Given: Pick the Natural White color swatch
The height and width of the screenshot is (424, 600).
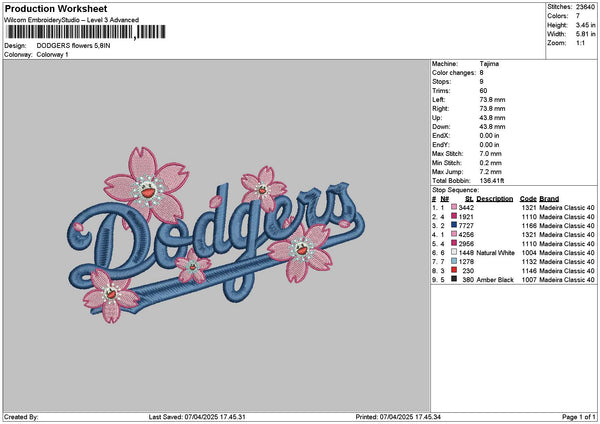Looking at the screenshot, I should [x=454, y=252].
